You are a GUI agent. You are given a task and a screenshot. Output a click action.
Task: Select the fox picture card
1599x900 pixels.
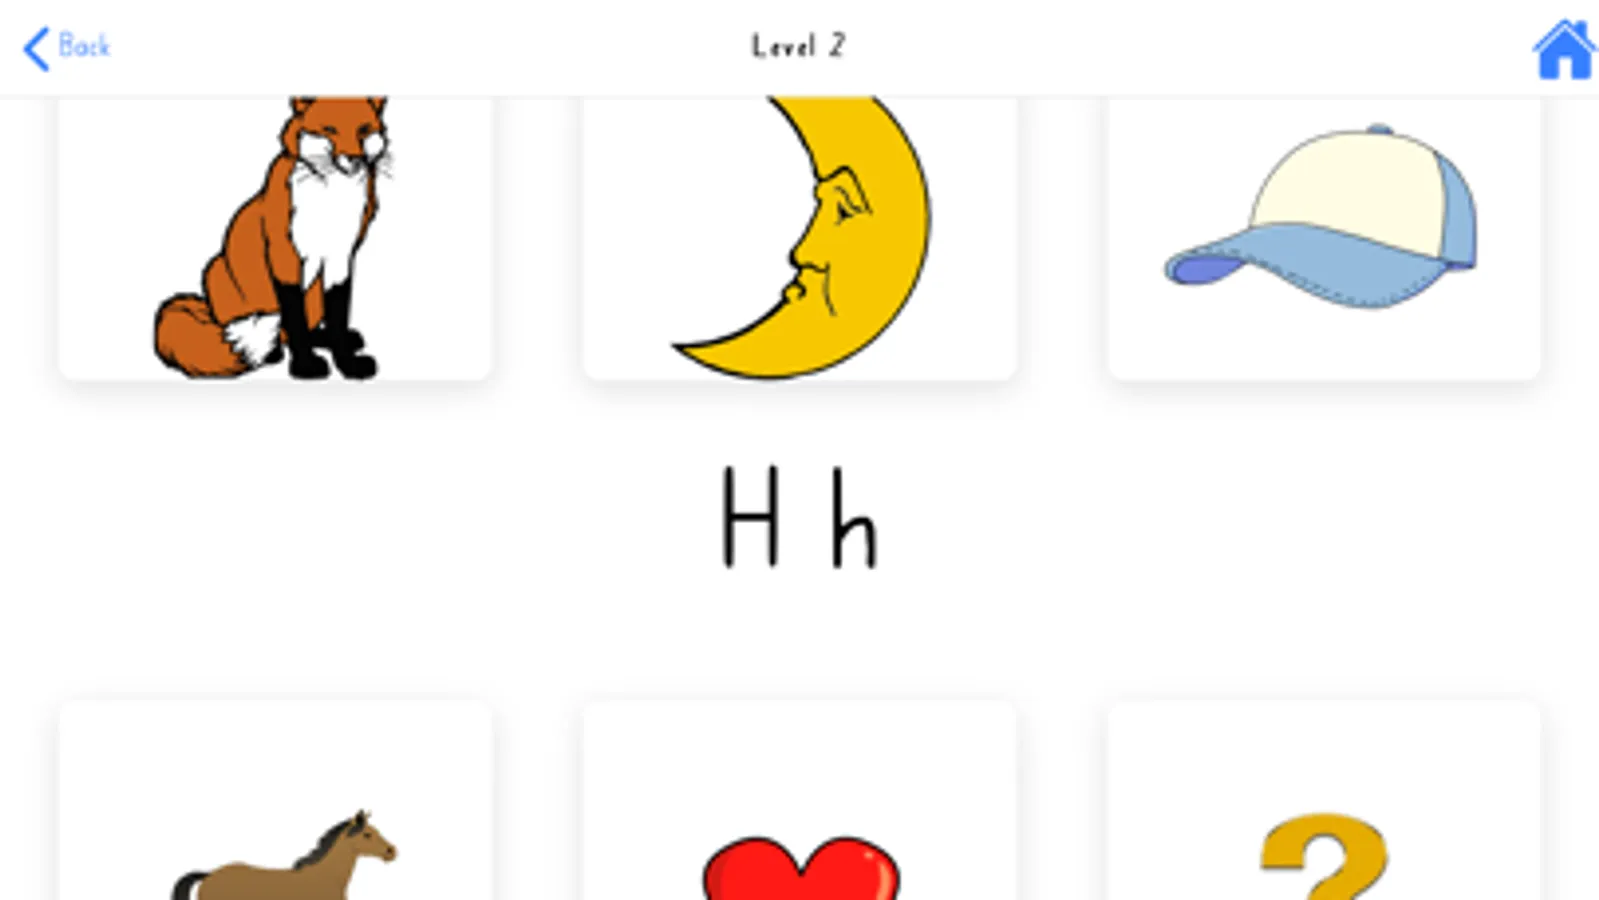275,238
